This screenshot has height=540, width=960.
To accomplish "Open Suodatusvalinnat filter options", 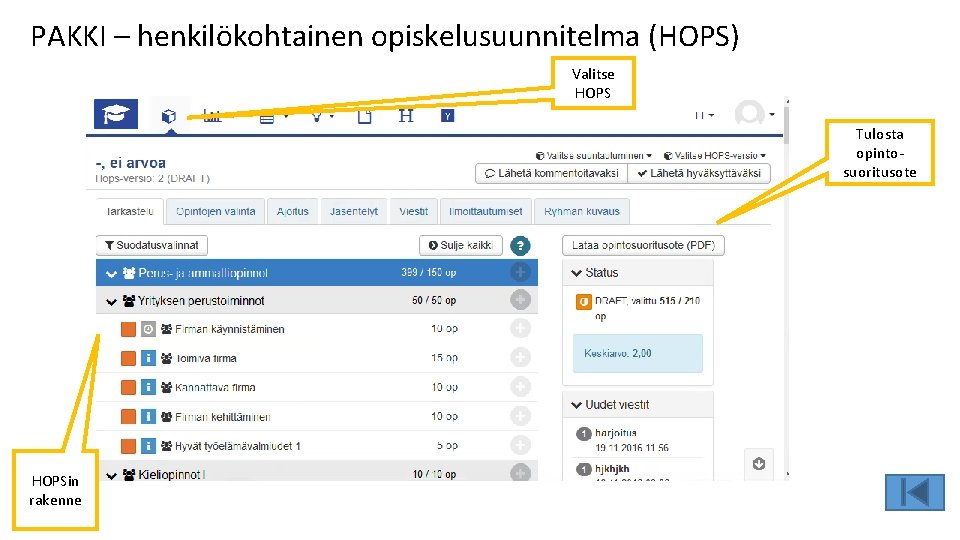I will click(152, 245).
